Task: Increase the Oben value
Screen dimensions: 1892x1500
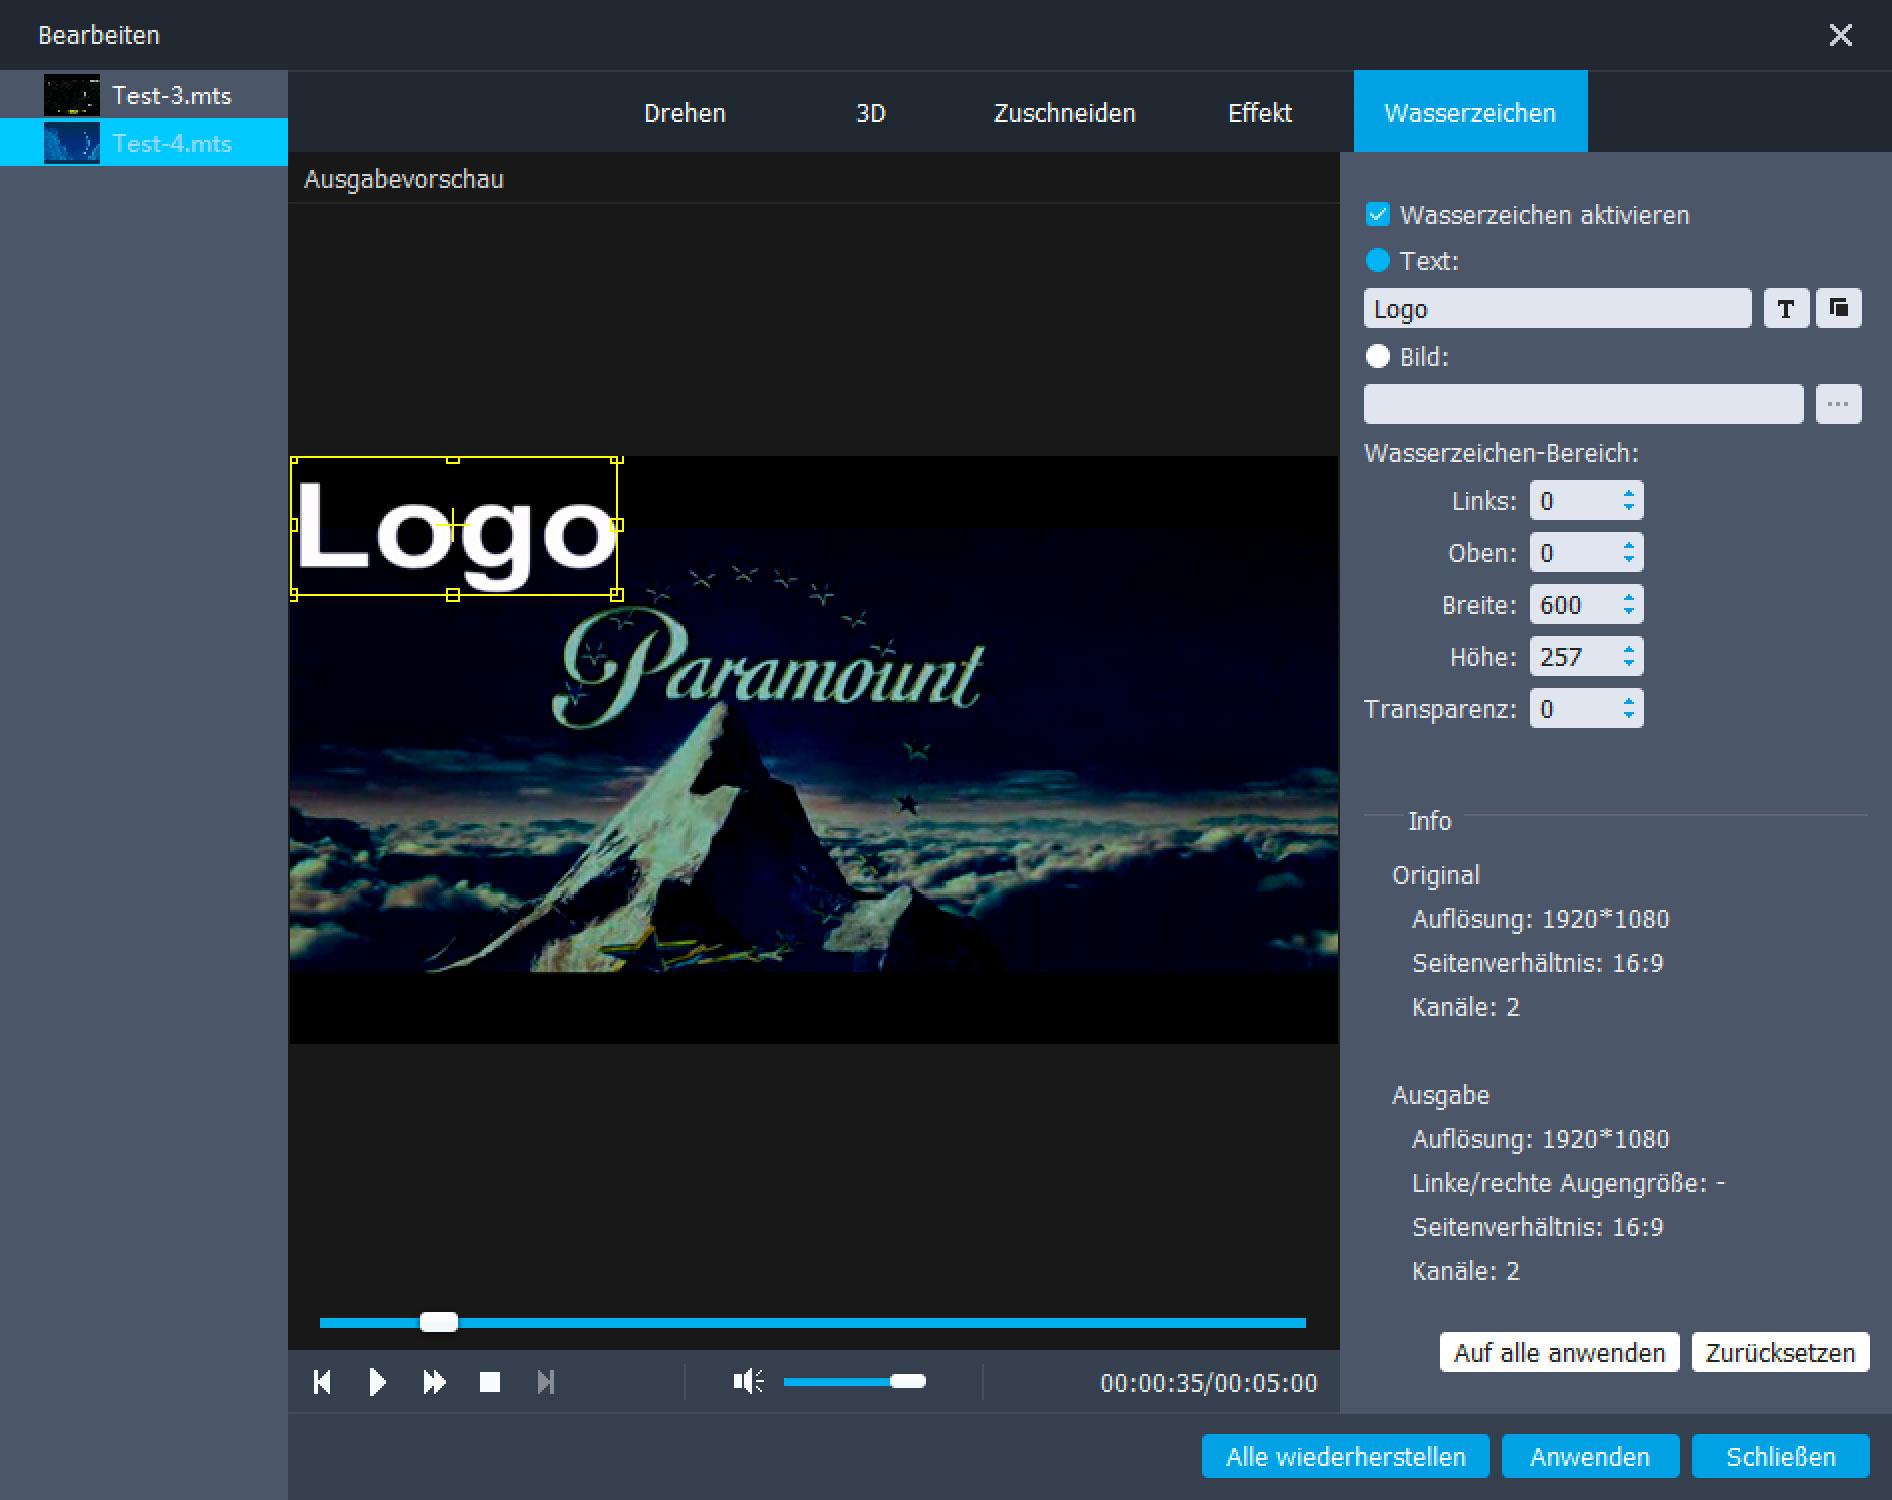Action: [1629, 545]
